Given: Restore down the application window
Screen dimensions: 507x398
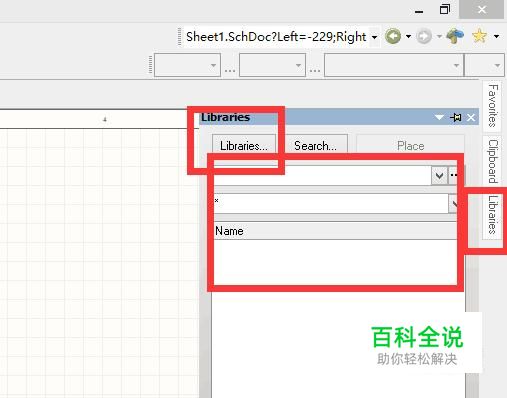Looking at the screenshot, I should coord(445,9).
